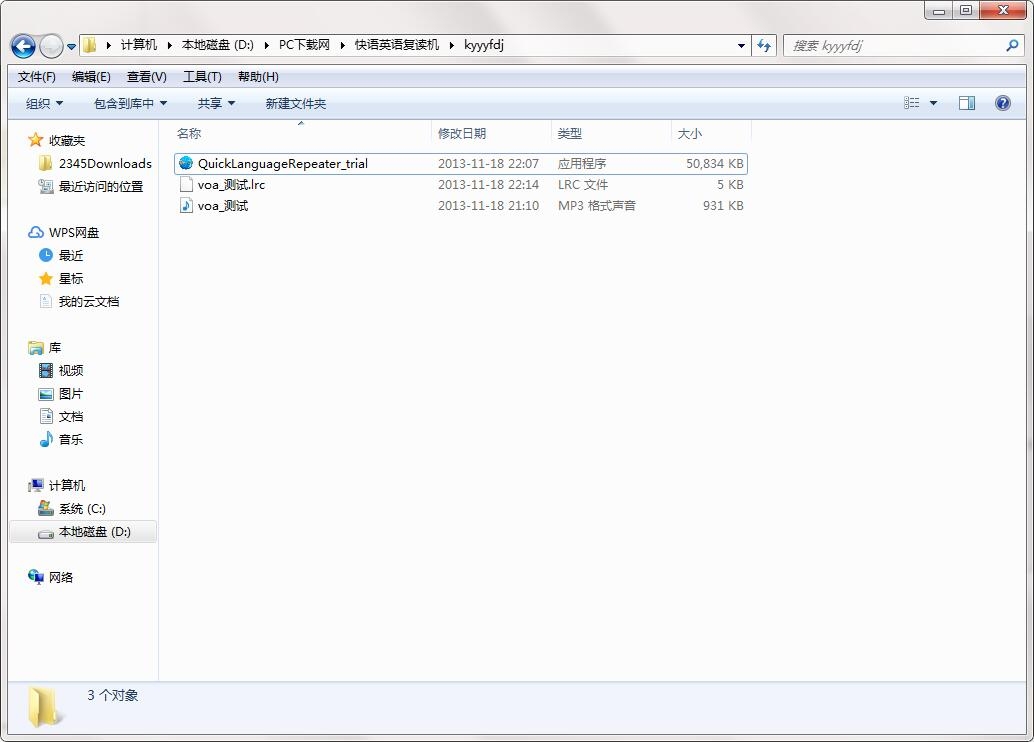Select 网络 network icon in sidebar
1034x742 pixels.
(36, 576)
